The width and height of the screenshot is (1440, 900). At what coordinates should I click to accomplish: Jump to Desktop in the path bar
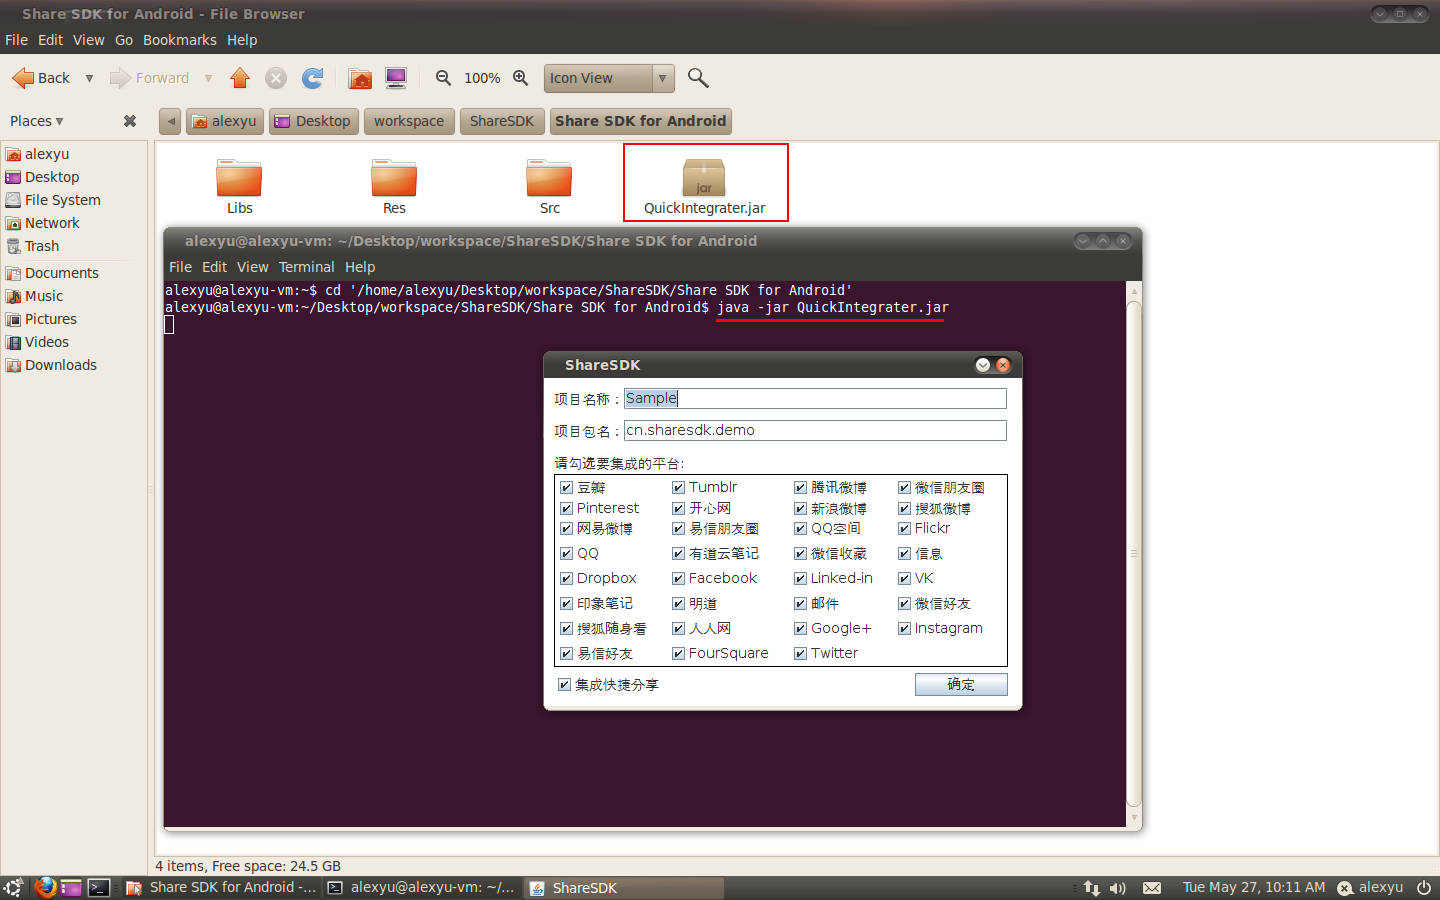pos(314,121)
